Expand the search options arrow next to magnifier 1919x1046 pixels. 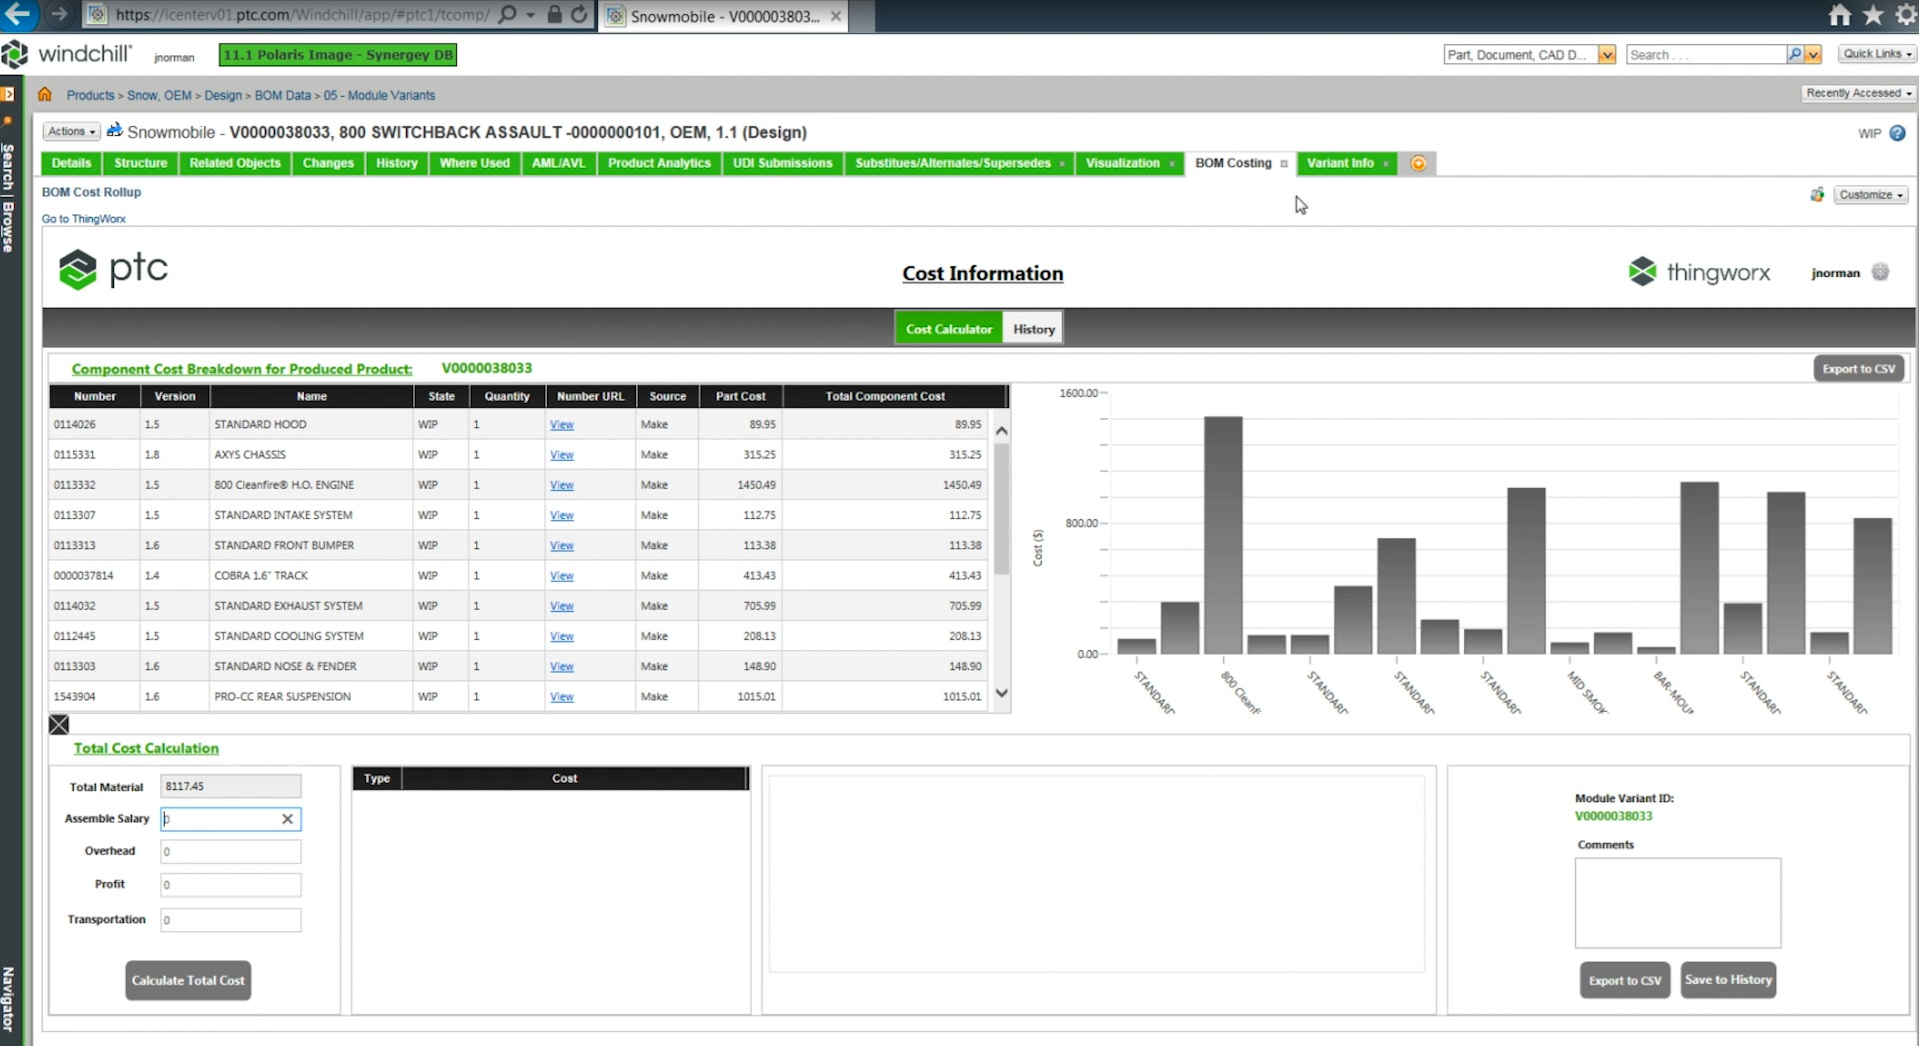(x=1812, y=54)
